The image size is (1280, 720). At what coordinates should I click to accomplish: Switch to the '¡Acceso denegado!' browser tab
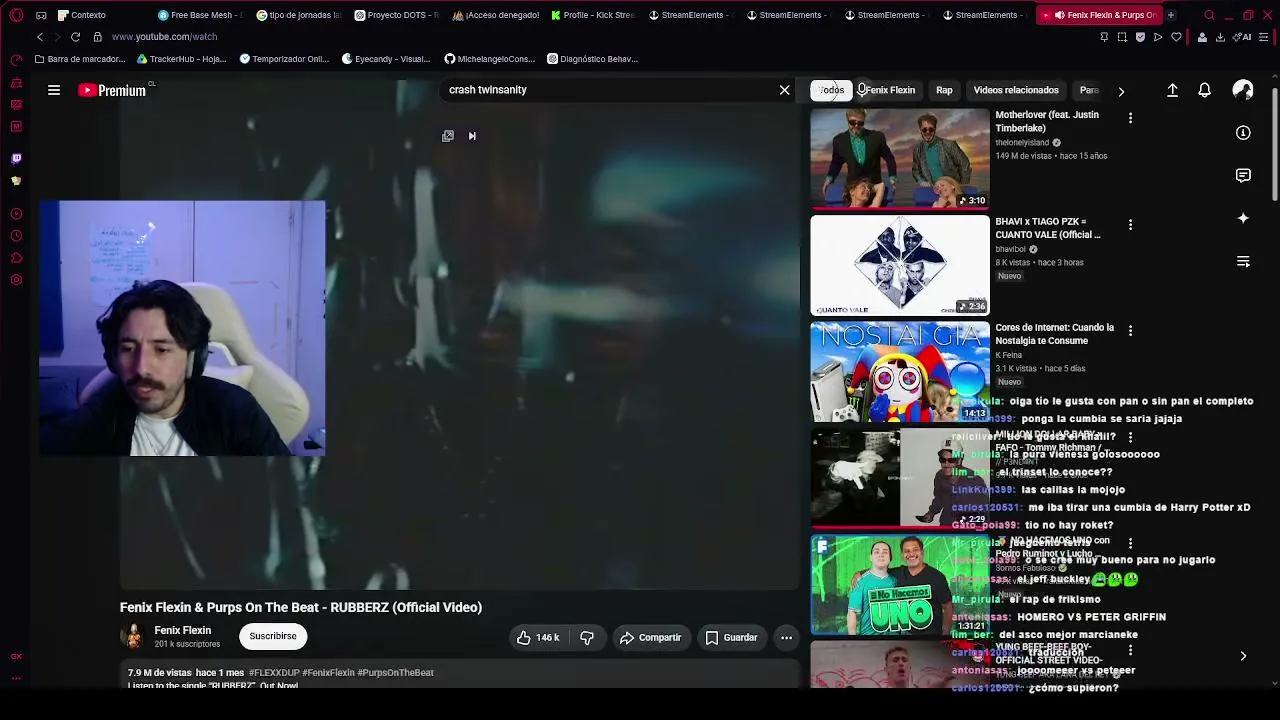click(x=494, y=15)
